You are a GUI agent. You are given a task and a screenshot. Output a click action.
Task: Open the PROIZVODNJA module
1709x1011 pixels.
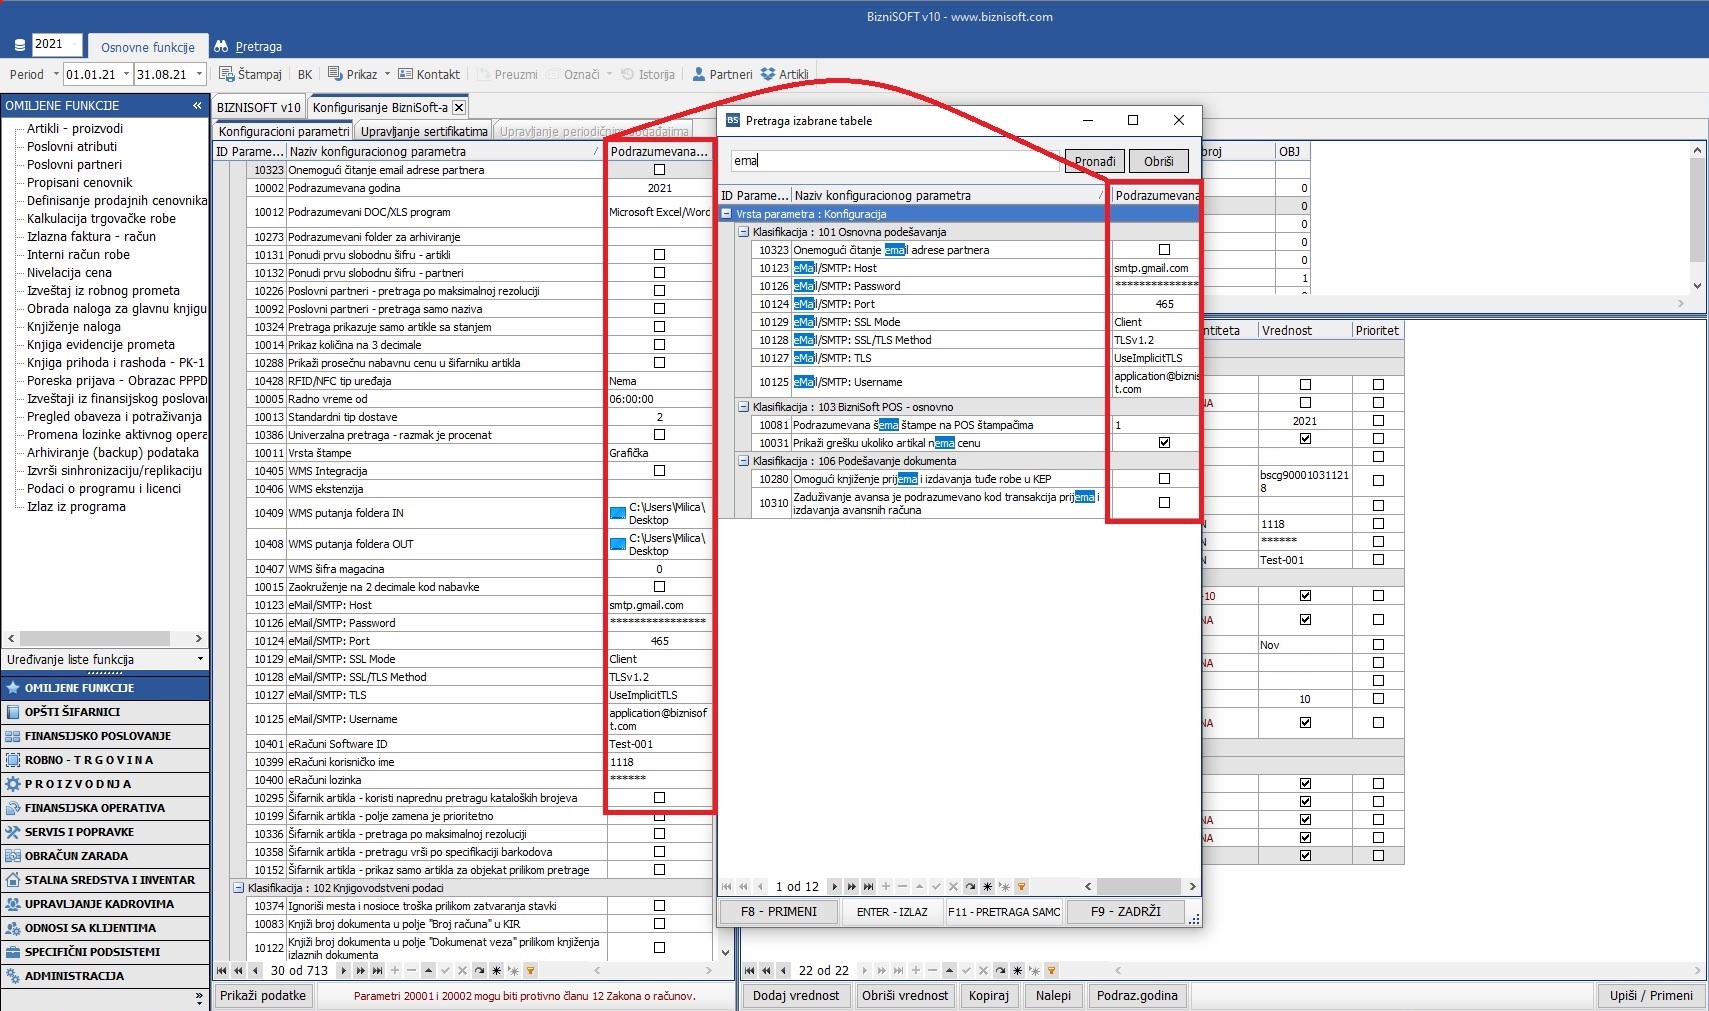point(78,784)
